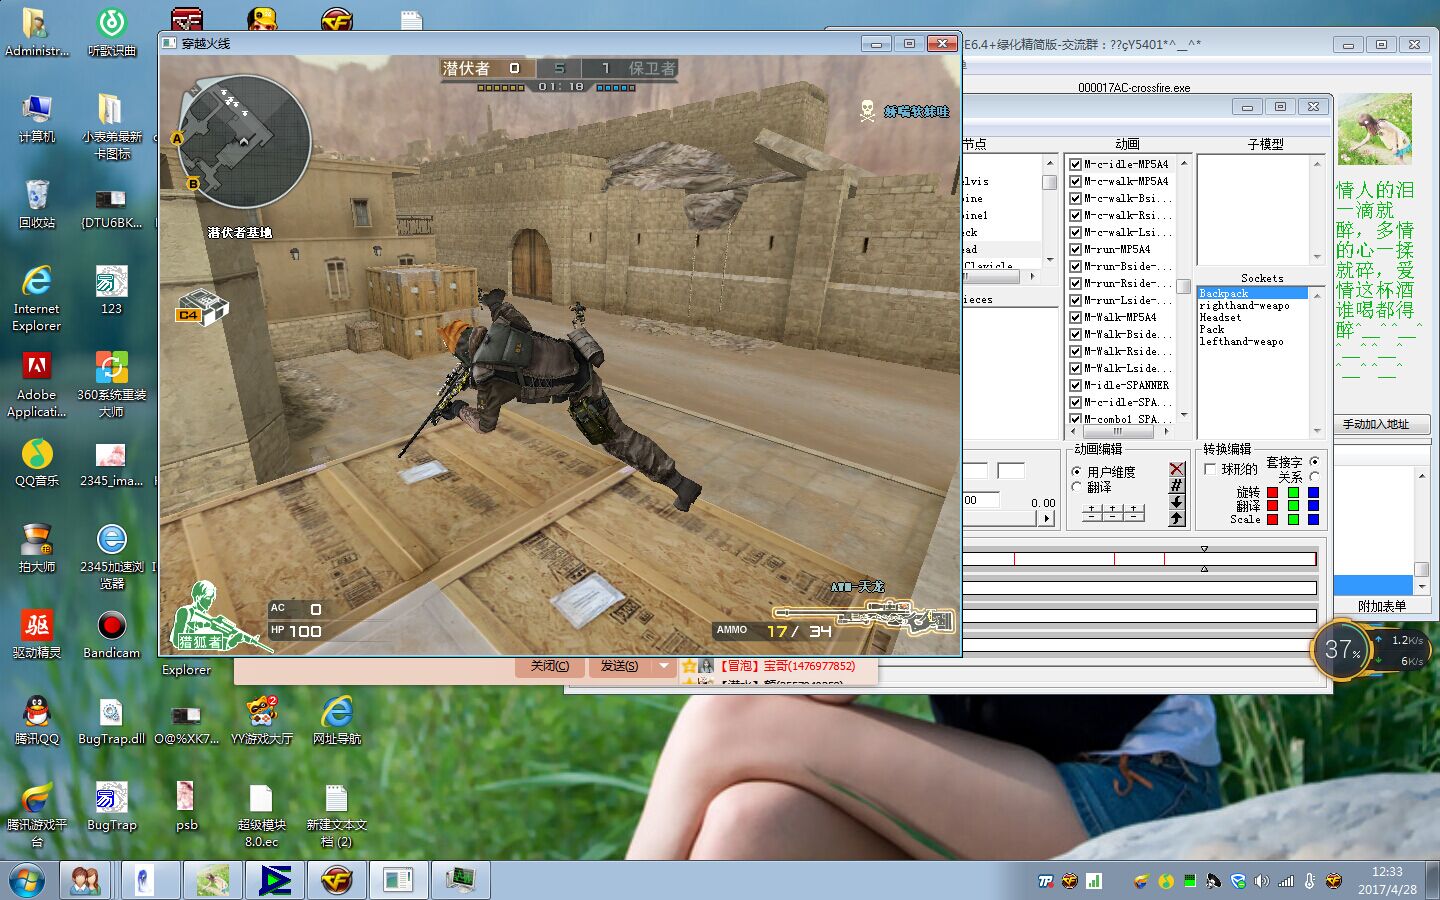Open the 听歌识曲 desktop icon

[x=111, y=32]
